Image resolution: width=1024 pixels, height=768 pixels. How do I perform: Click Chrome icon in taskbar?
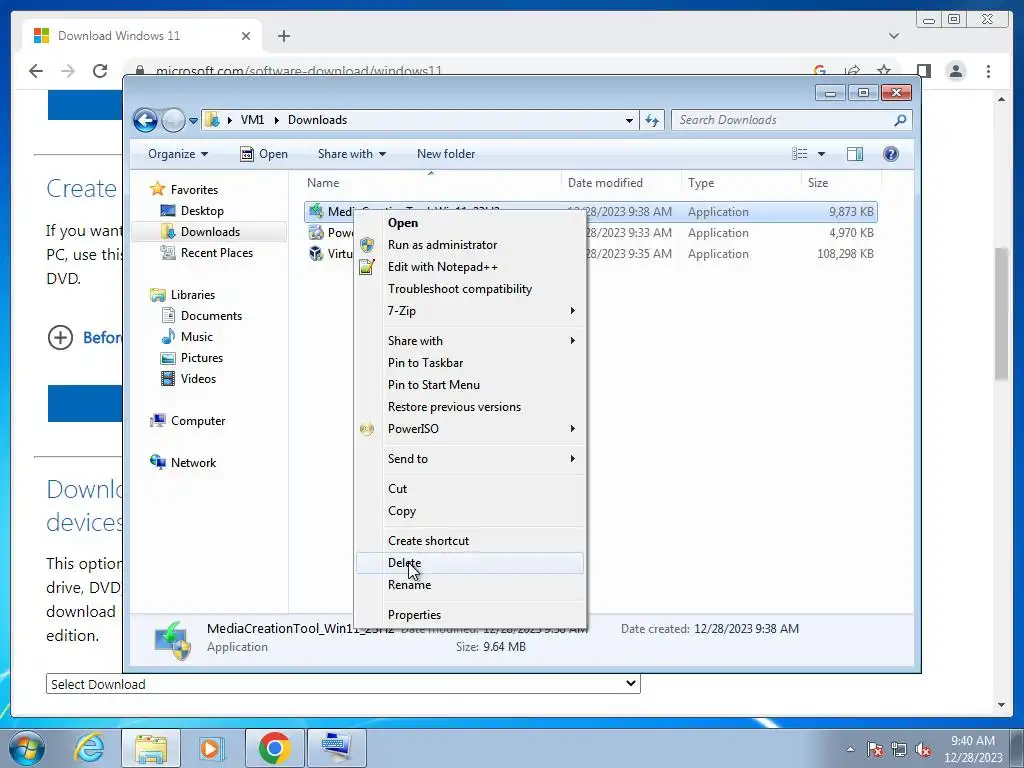(x=274, y=748)
